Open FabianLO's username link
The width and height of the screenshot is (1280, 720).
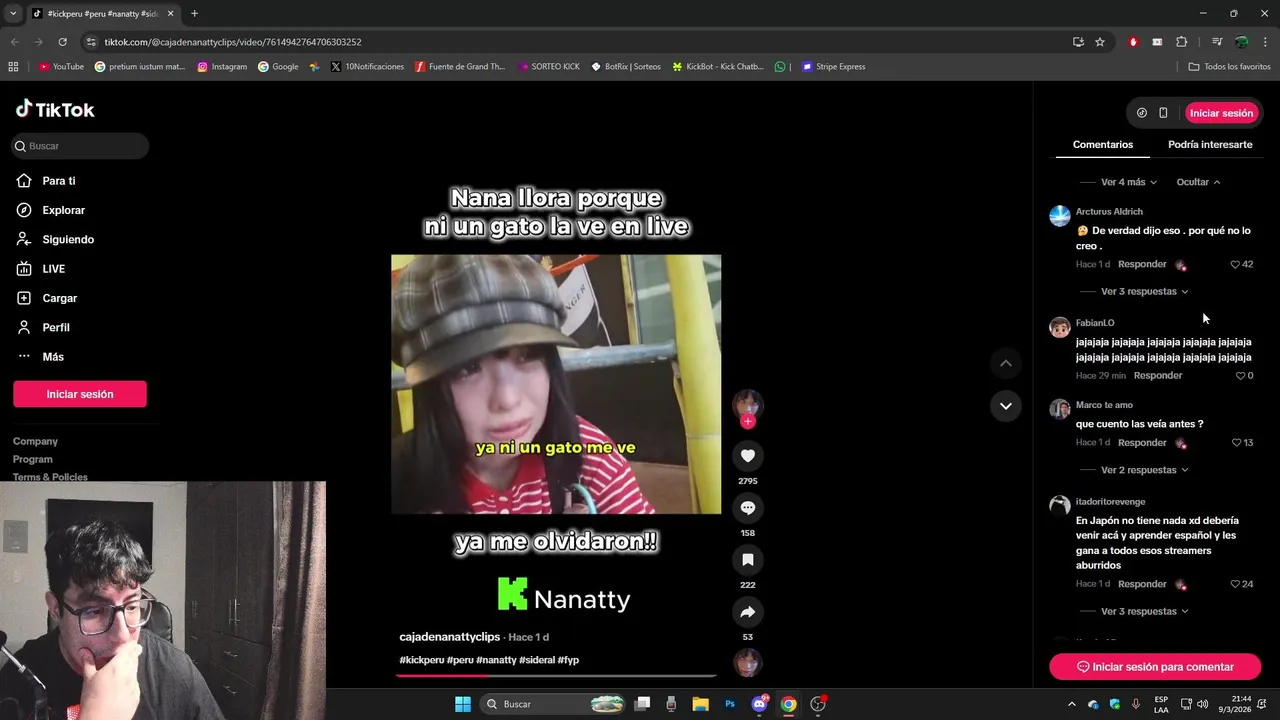(x=1095, y=323)
